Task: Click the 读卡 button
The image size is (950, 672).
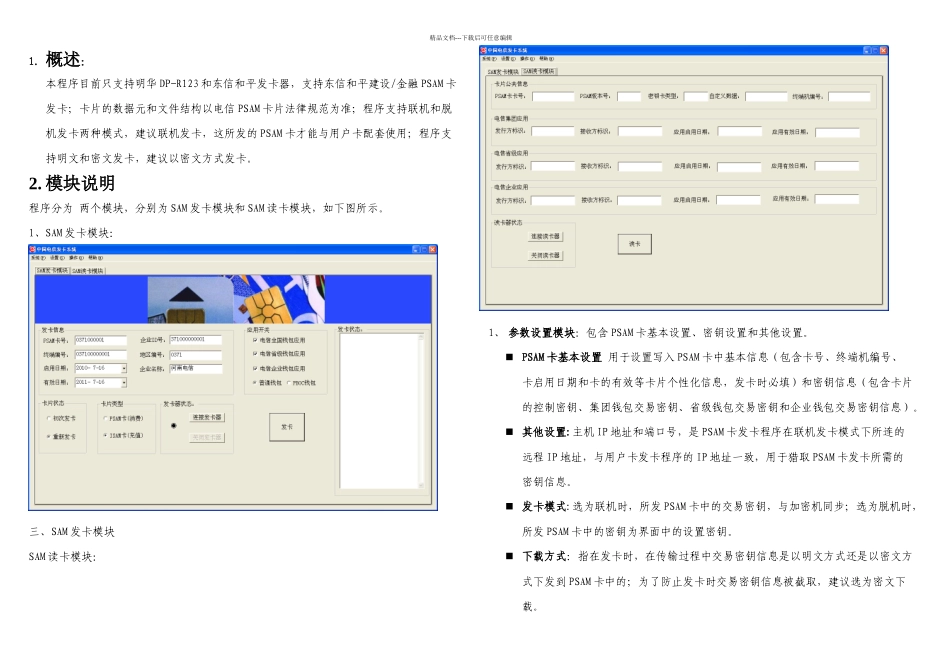Action: pyautogui.click(x=634, y=244)
